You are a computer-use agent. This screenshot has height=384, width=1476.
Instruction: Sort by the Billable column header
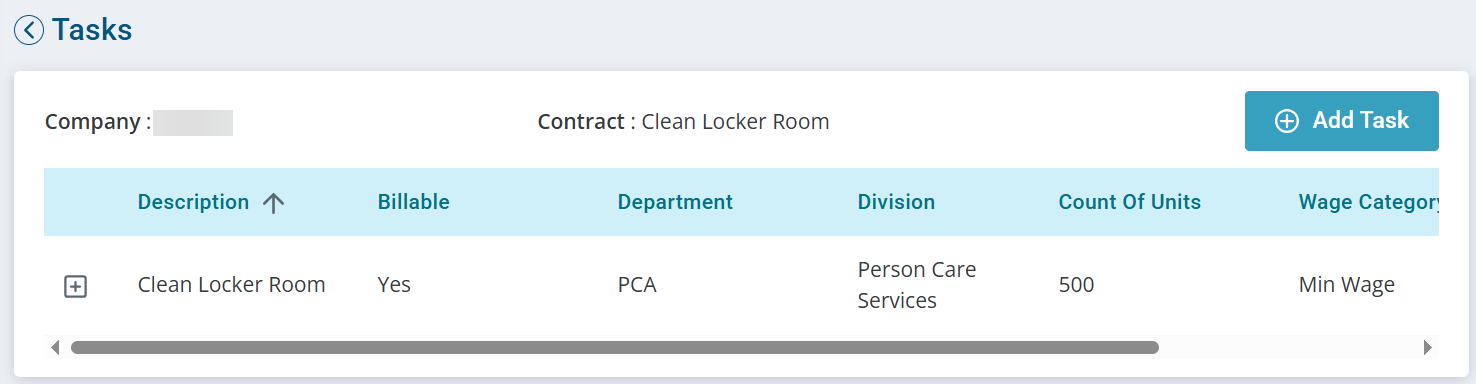413,202
